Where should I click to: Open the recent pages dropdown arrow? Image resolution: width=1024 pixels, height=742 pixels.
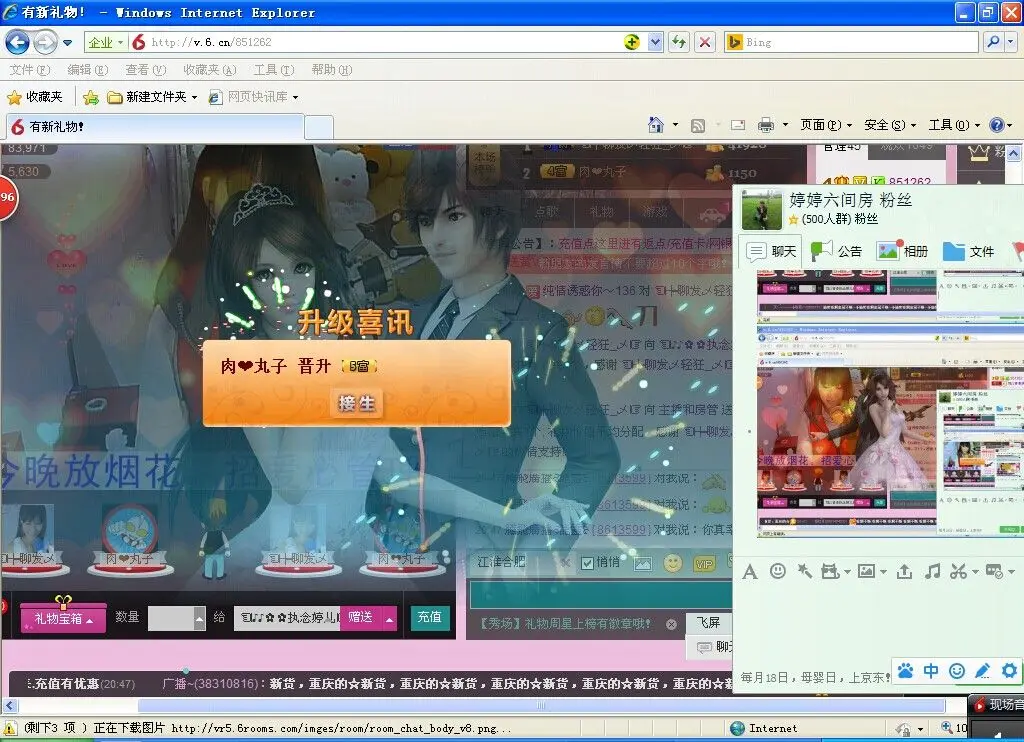click(68, 43)
